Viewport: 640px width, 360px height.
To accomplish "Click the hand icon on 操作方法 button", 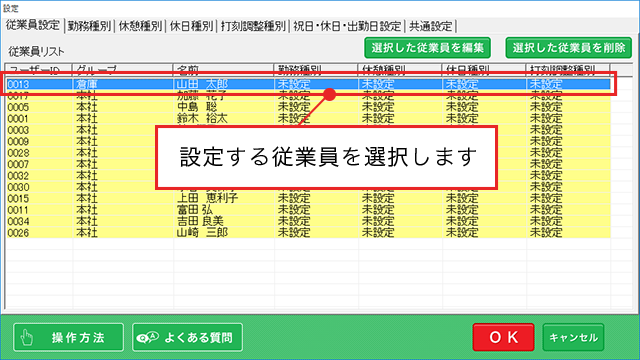I will (27, 338).
